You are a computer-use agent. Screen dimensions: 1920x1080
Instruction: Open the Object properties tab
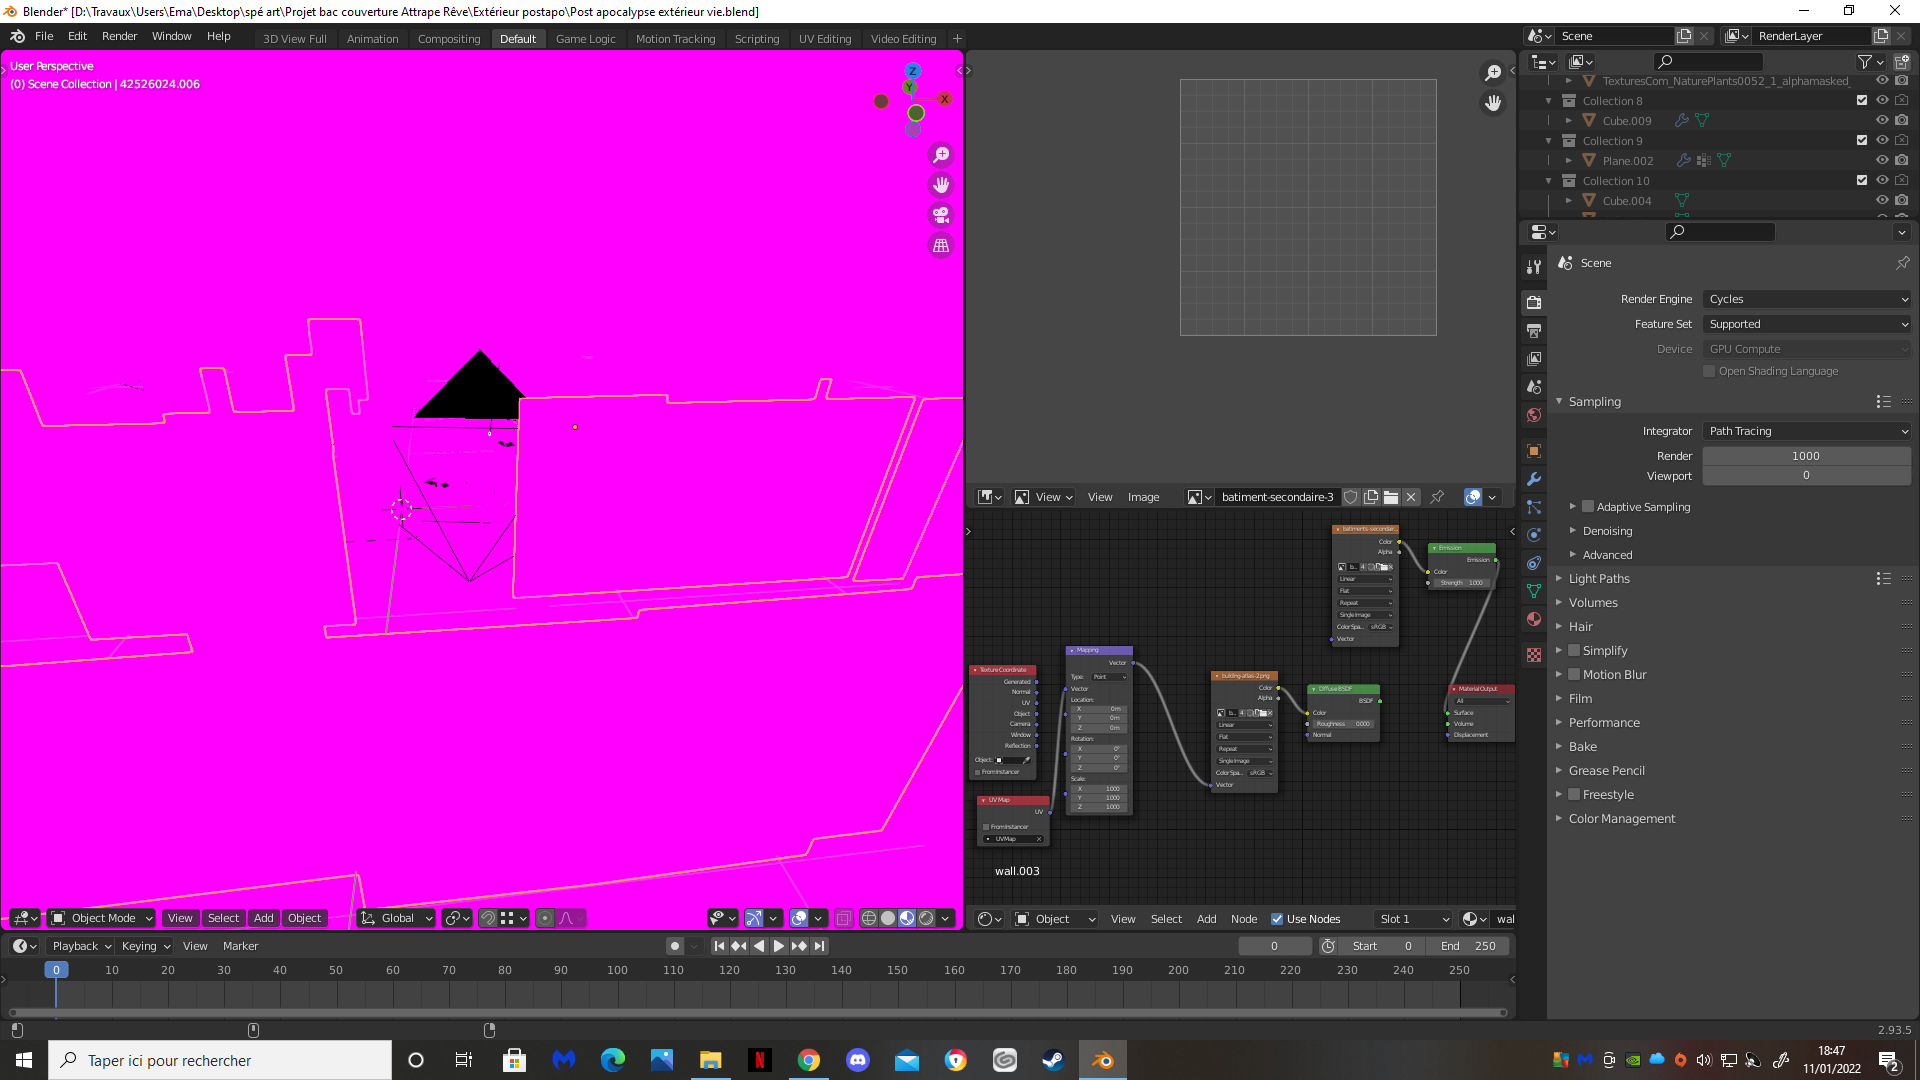(1534, 451)
